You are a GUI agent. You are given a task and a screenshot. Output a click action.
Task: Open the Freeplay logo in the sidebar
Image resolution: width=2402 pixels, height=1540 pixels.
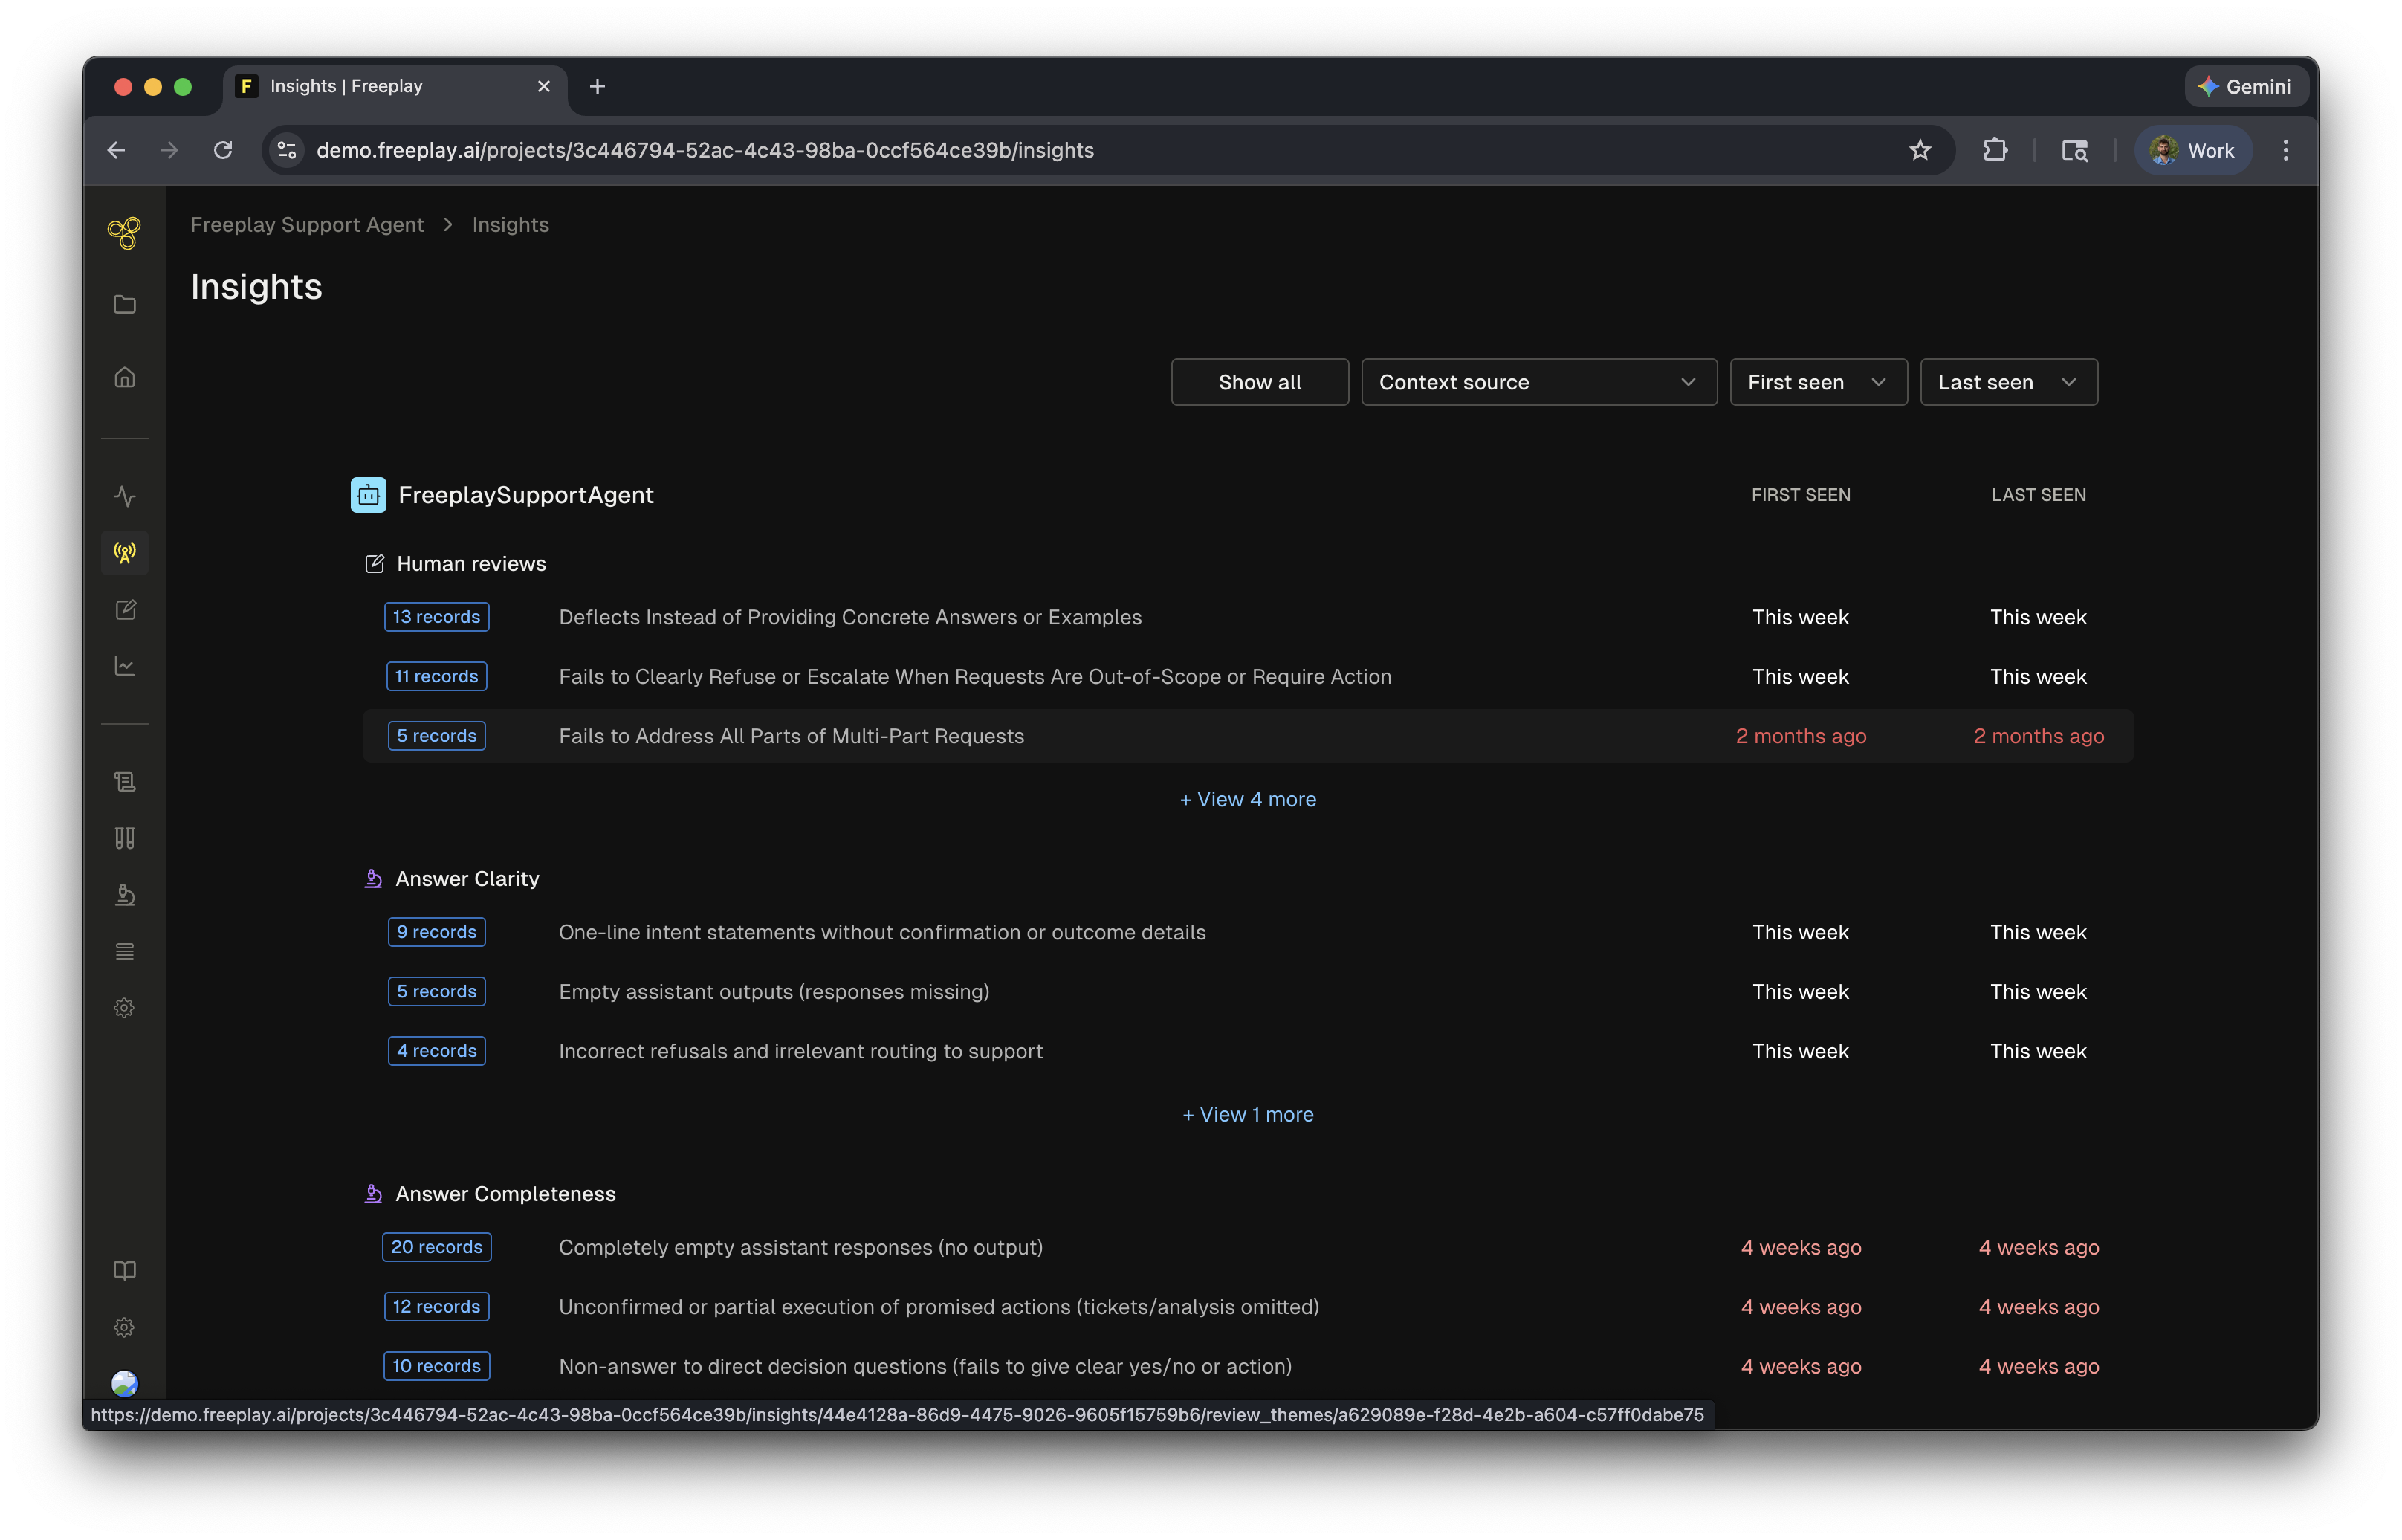(x=125, y=232)
